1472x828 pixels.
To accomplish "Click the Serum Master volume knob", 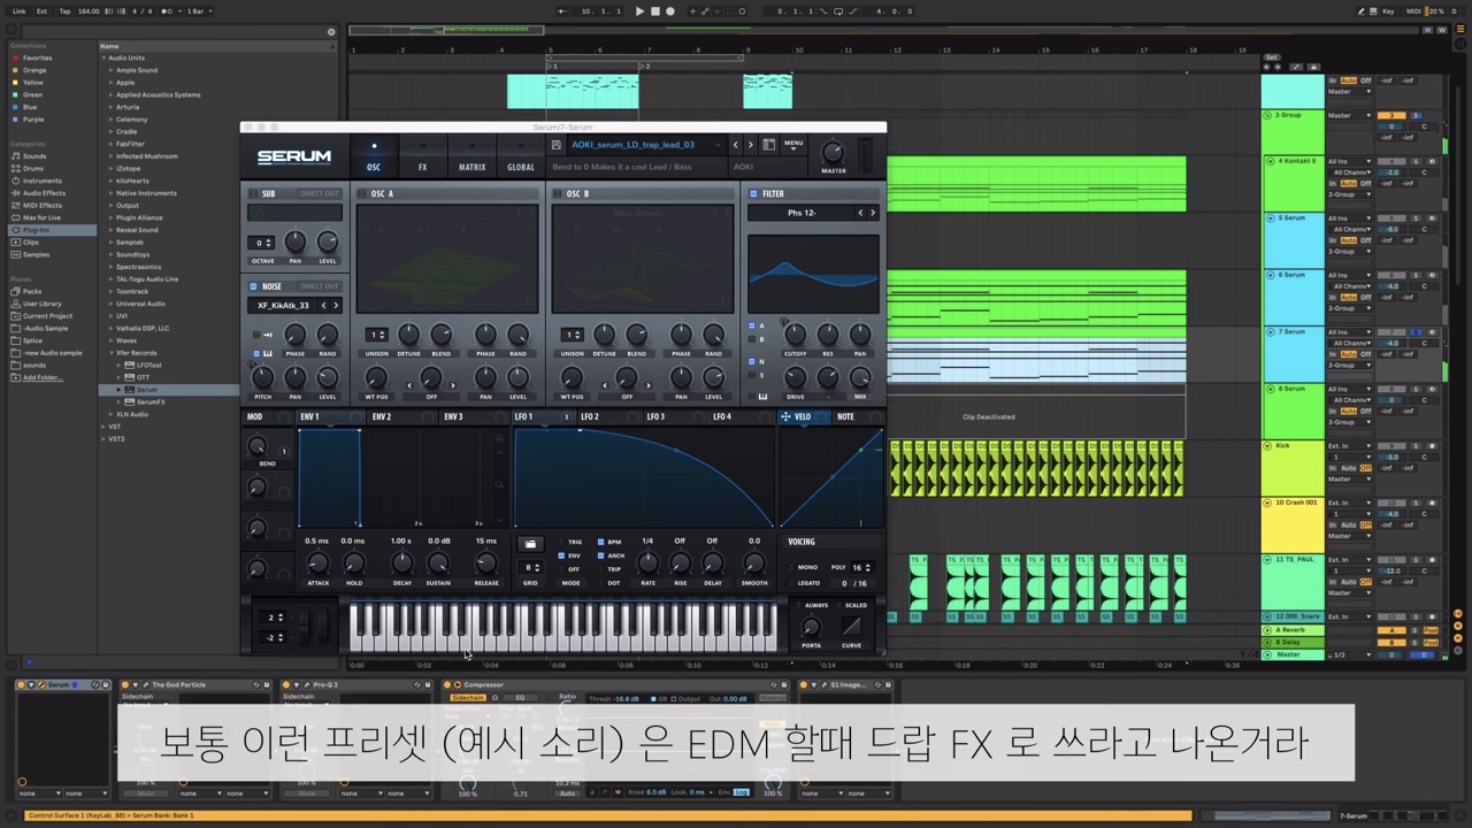I will (x=832, y=153).
